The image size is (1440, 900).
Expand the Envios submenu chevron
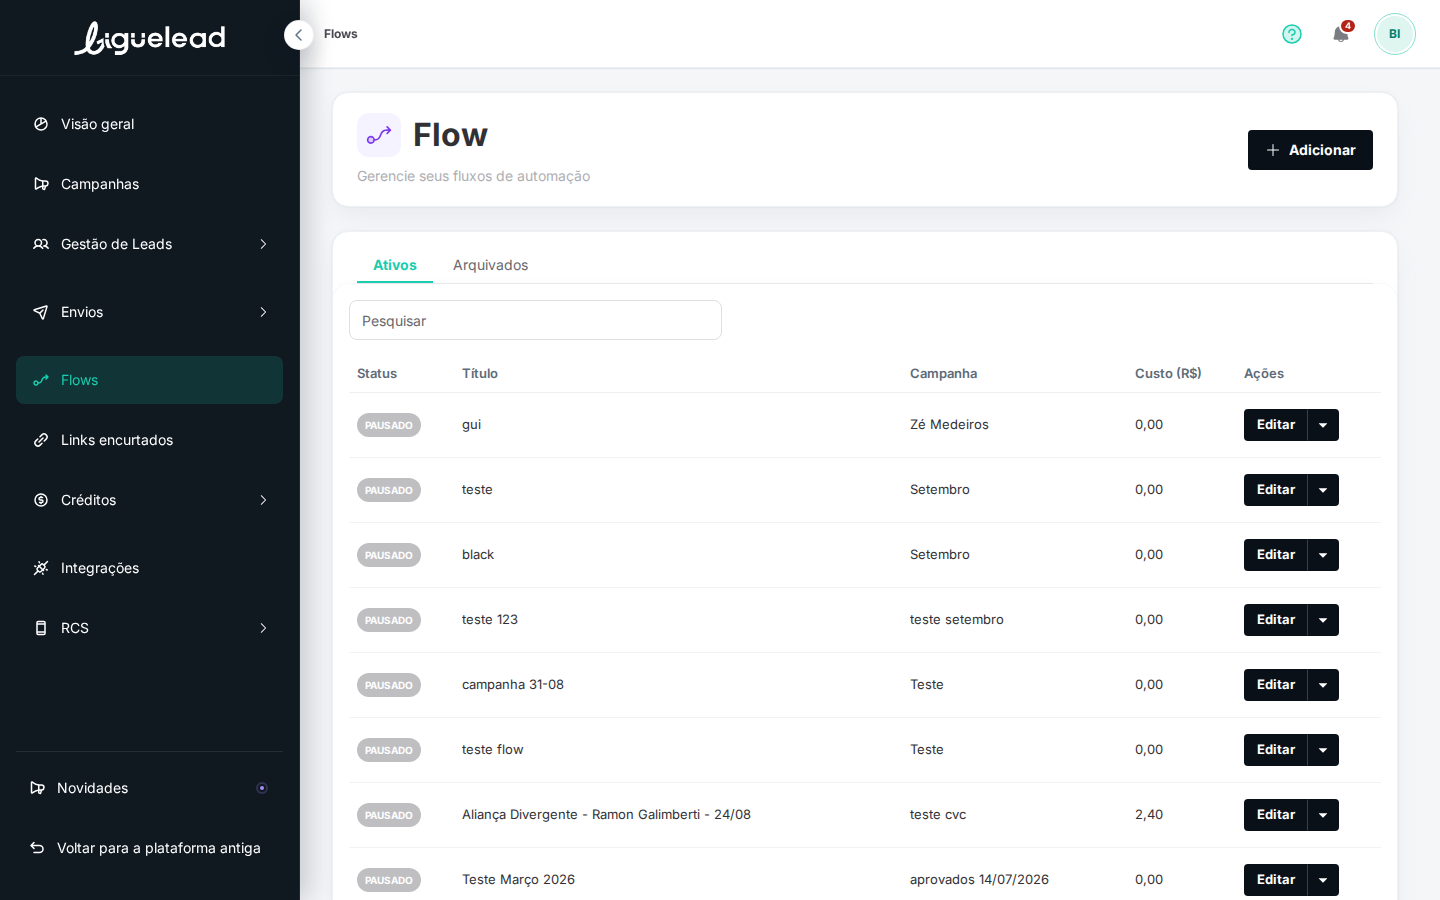click(263, 312)
